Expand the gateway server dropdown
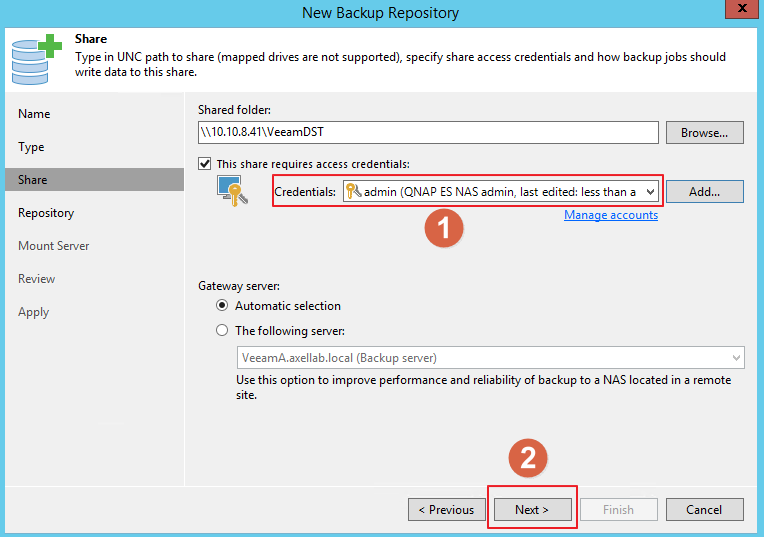The width and height of the screenshot is (764, 537). [736, 357]
